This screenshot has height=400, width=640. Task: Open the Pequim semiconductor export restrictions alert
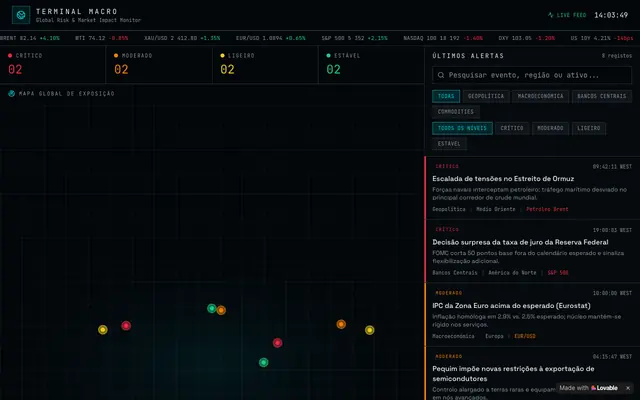tap(532, 373)
